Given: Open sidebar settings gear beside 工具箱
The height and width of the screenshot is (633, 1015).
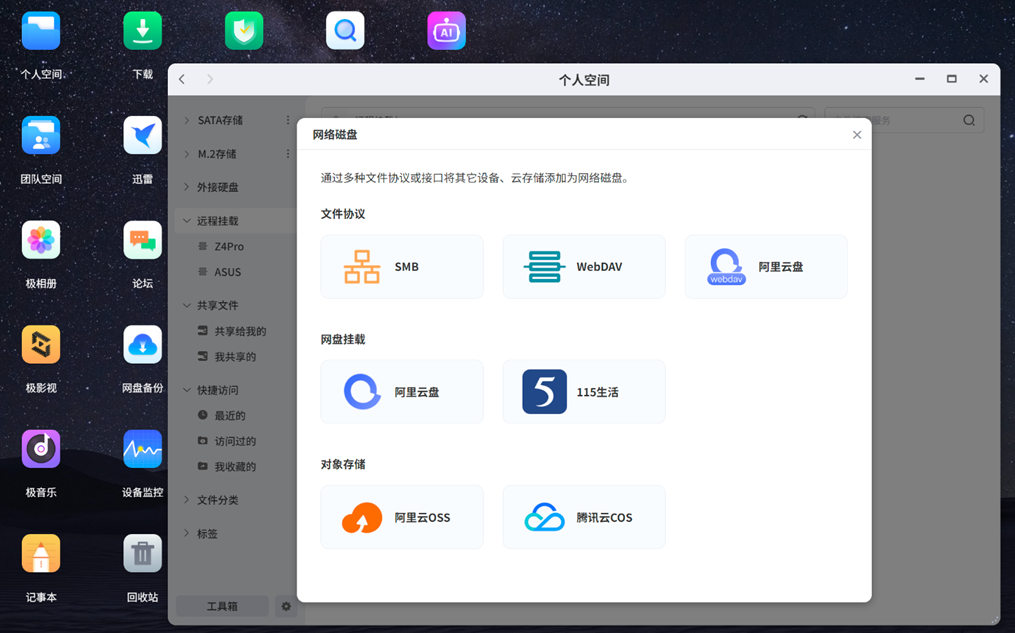Looking at the screenshot, I should pos(286,606).
